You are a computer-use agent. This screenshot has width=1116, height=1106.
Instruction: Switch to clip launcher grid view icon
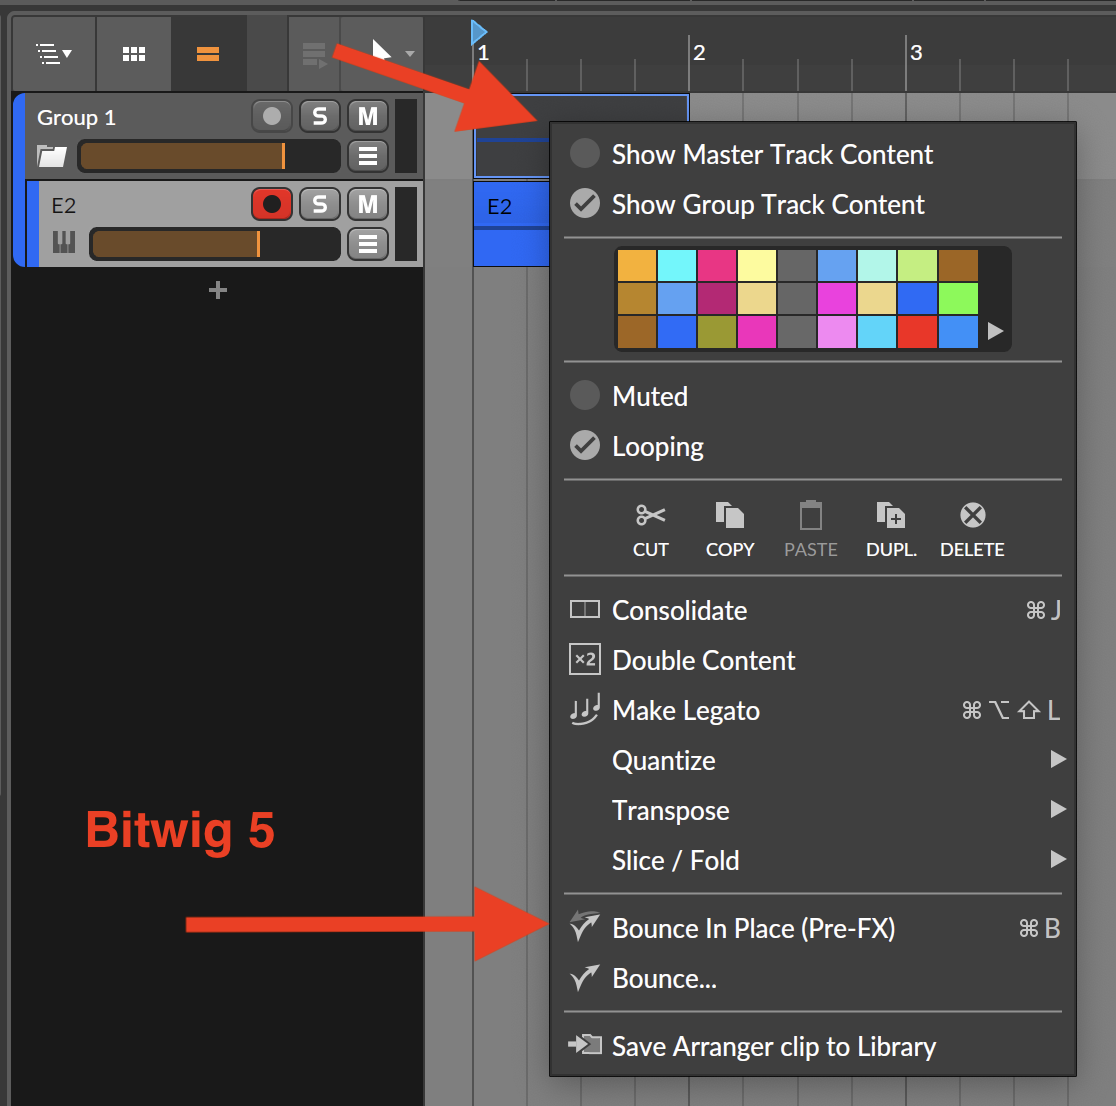tap(133, 53)
